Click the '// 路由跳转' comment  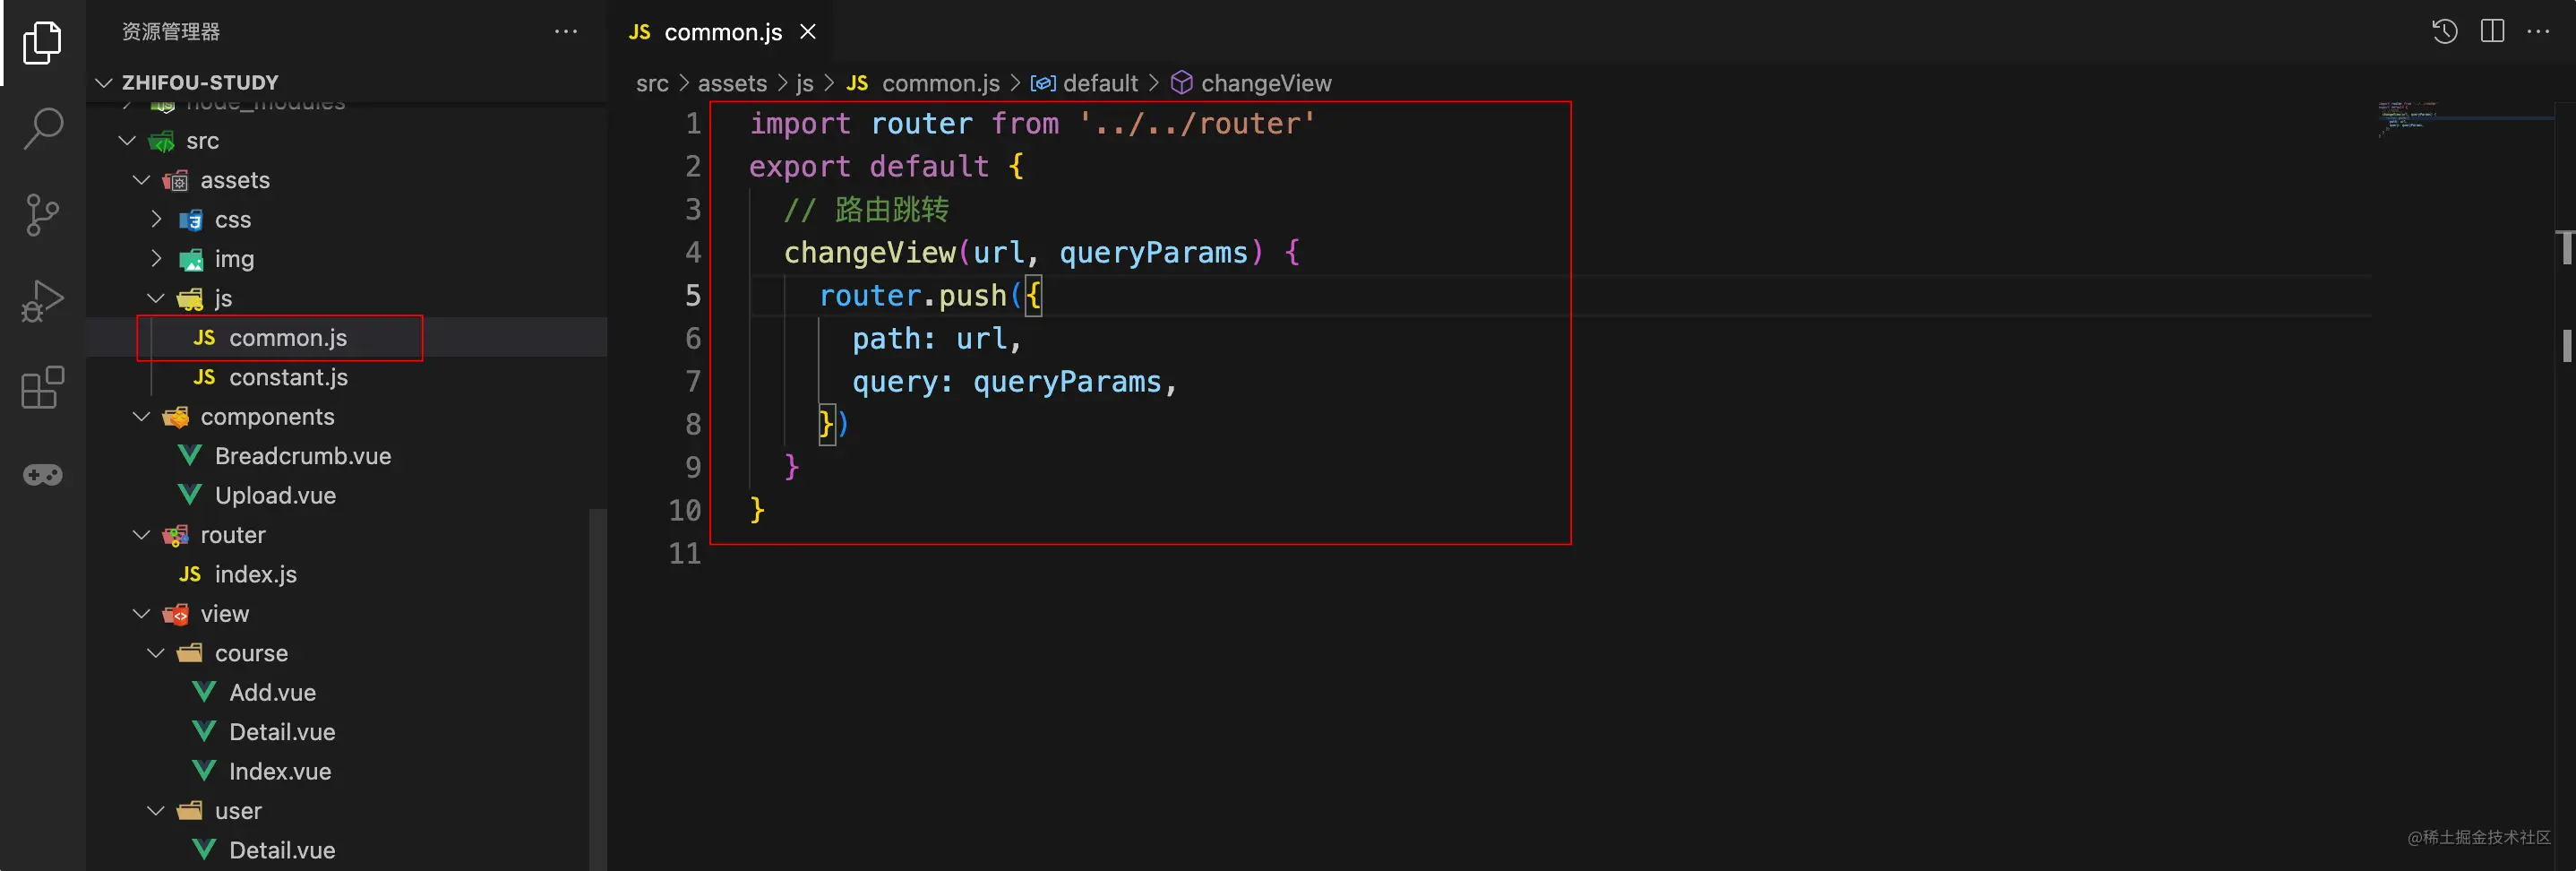(866, 210)
